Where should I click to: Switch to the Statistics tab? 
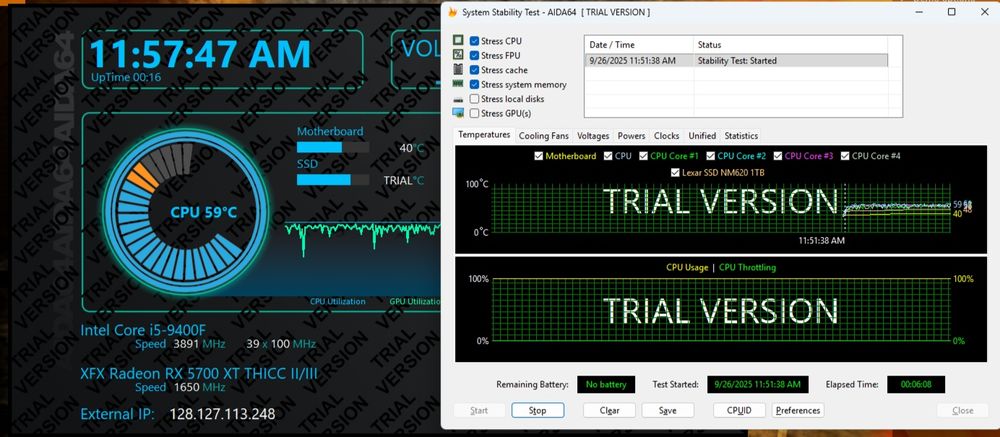click(x=741, y=136)
